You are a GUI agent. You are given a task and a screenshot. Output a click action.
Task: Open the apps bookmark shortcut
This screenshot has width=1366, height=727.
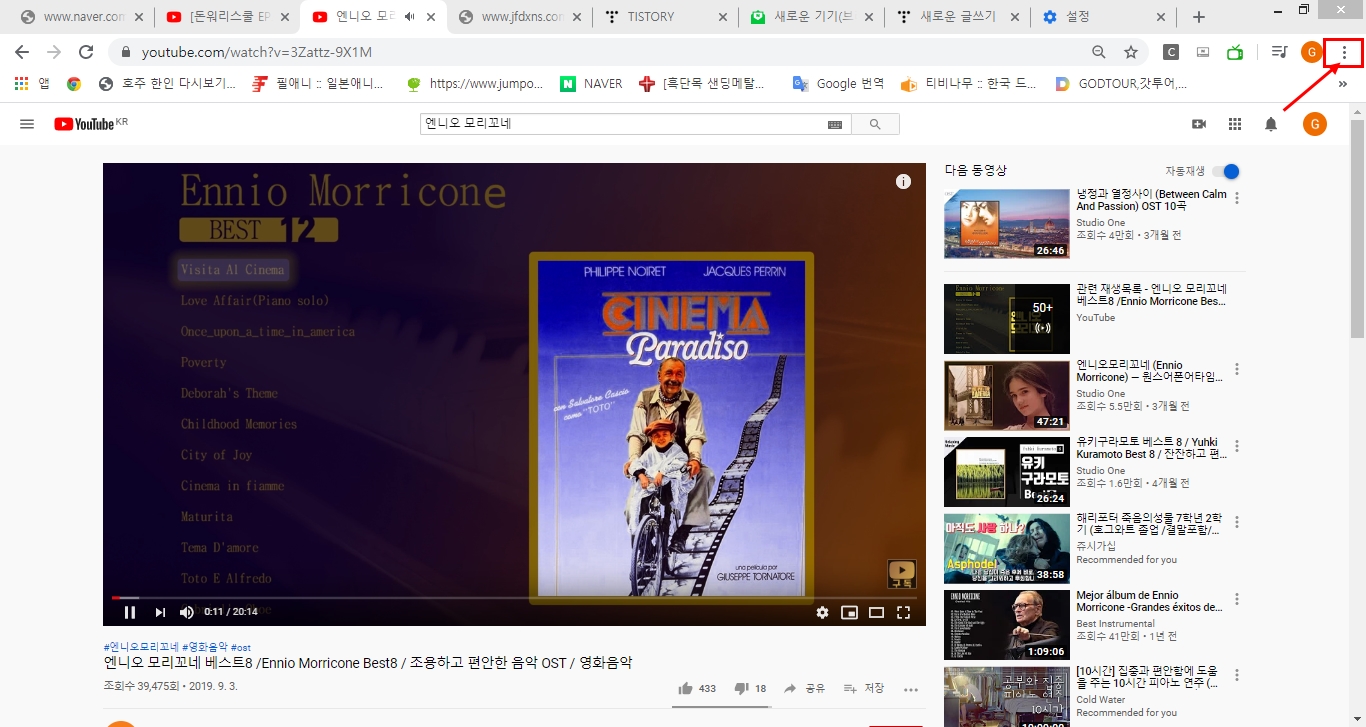coord(32,84)
